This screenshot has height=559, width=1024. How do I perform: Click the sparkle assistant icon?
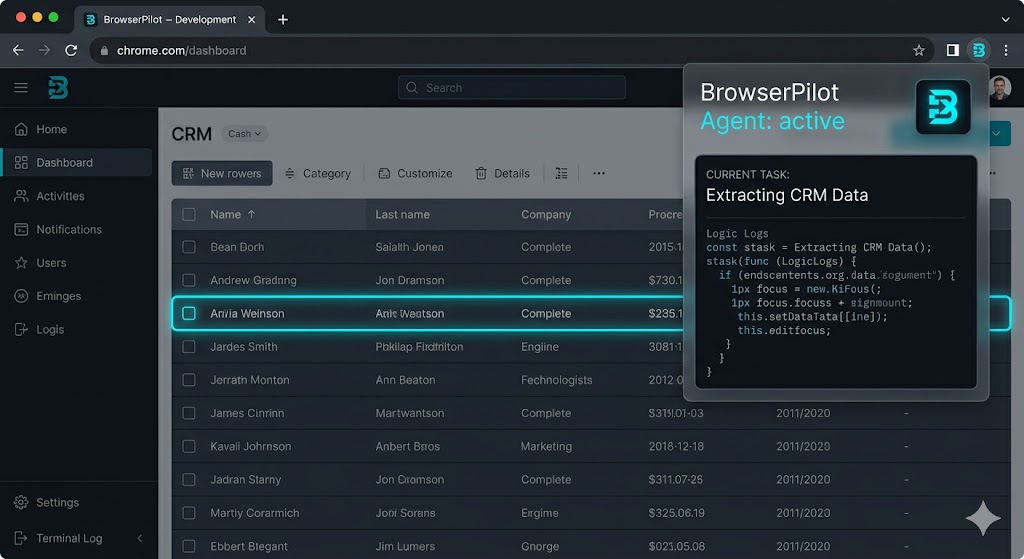coord(983,518)
